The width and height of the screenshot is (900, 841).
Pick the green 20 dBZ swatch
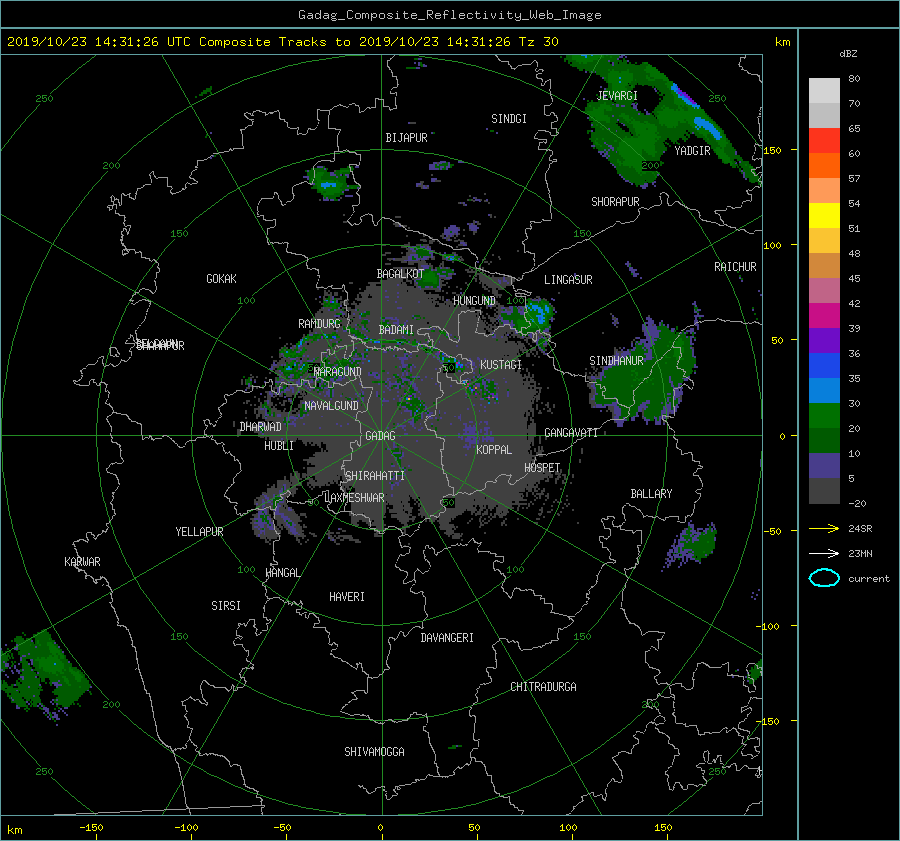[x=824, y=416]
